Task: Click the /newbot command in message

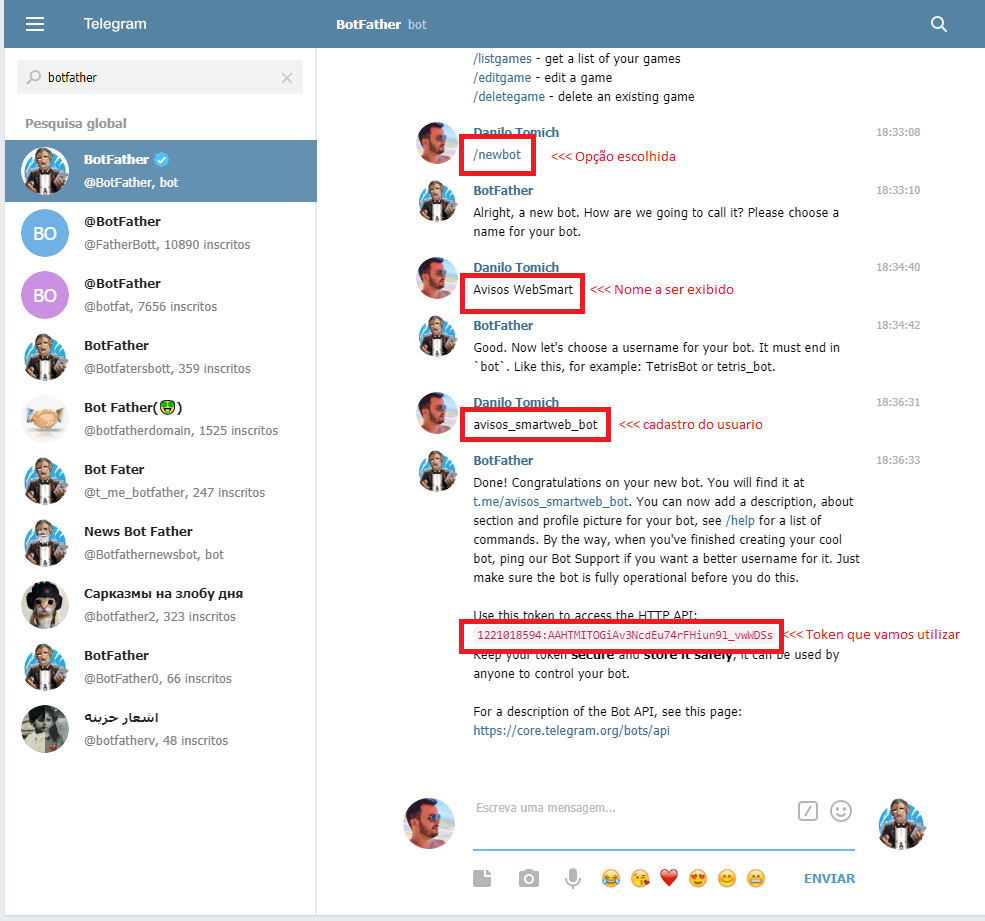Action: tap(497, 155)
